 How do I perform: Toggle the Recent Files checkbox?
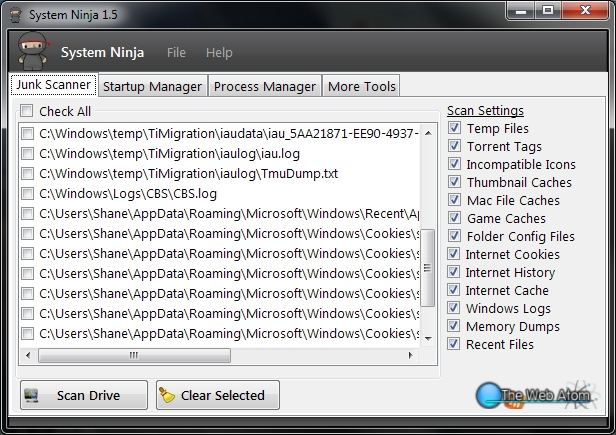[x=454, y=344]
